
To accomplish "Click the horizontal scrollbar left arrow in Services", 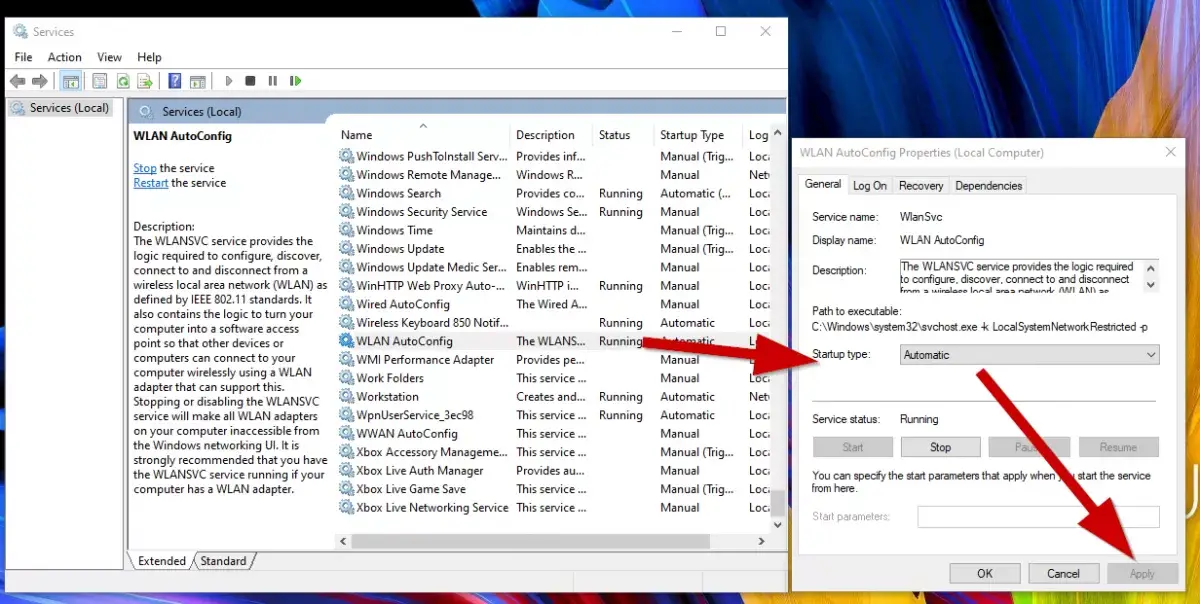I will [x=343, y=541].
